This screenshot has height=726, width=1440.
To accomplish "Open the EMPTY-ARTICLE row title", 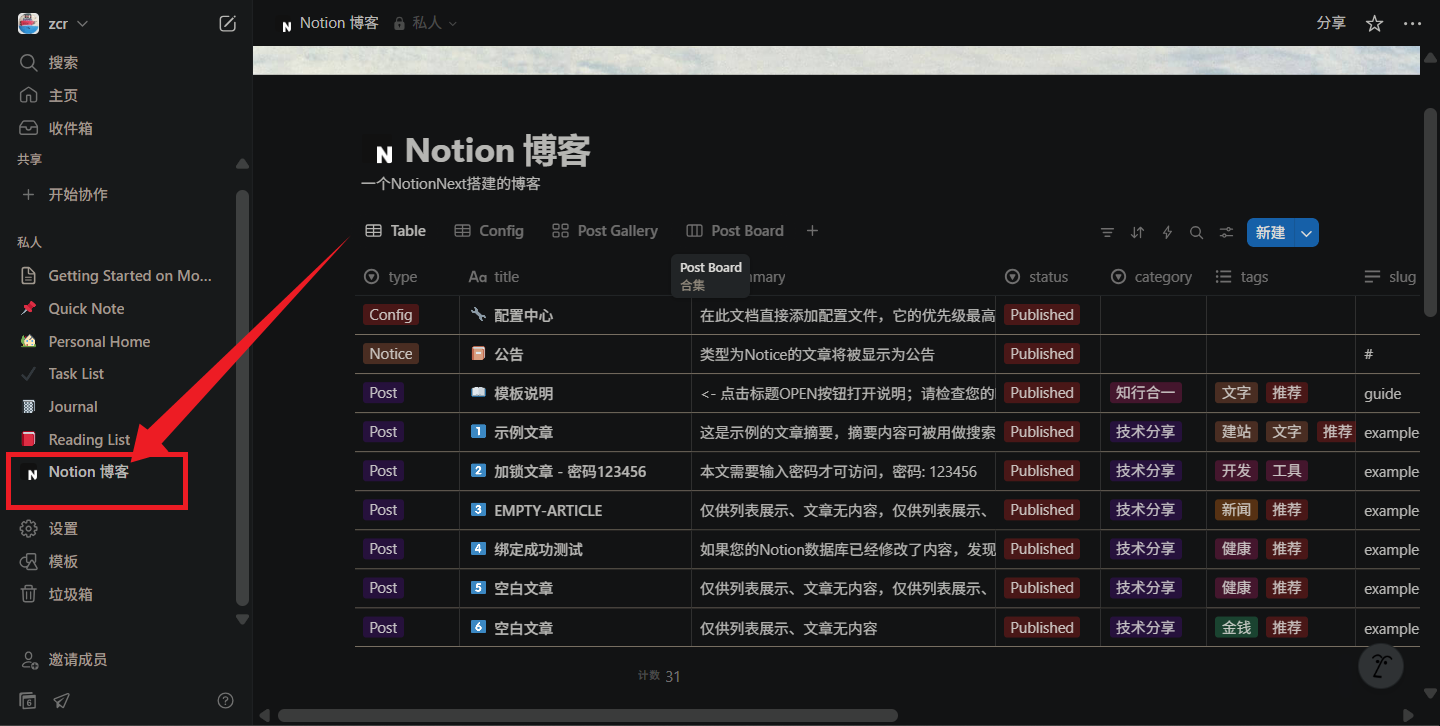I will click(x=548, y=510).
